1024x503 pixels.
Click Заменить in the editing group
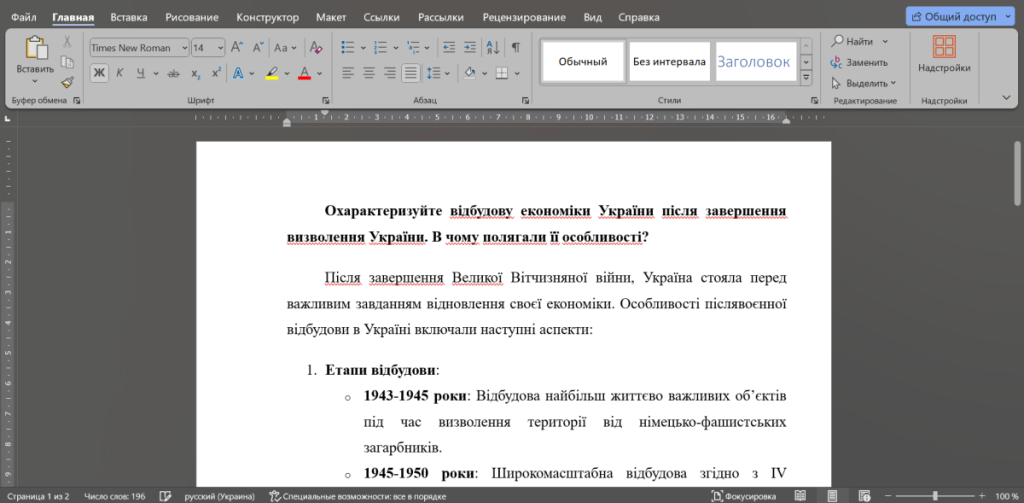coord(859,62)
